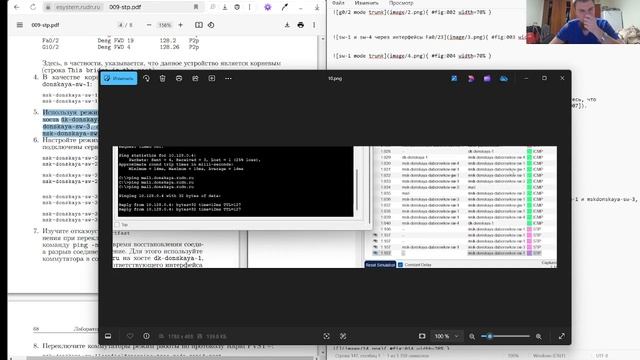Print the PDF document

point(301,25)
